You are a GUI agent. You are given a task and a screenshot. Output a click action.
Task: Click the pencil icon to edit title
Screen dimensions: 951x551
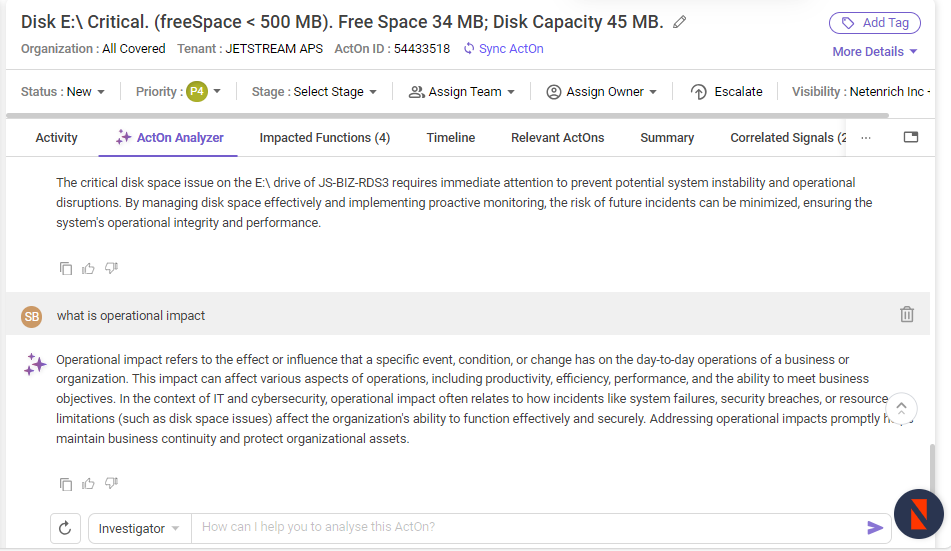tap(680, 22)
